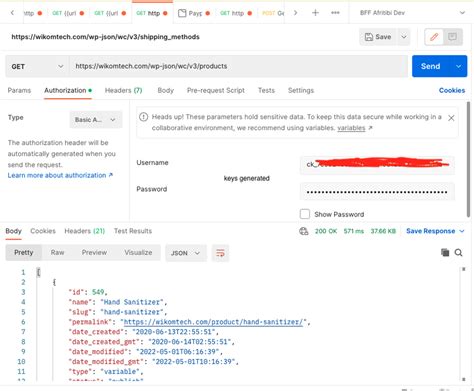Switch to the Params tab
Viewport: 474px width, 391px height.
tap(19, 90)
